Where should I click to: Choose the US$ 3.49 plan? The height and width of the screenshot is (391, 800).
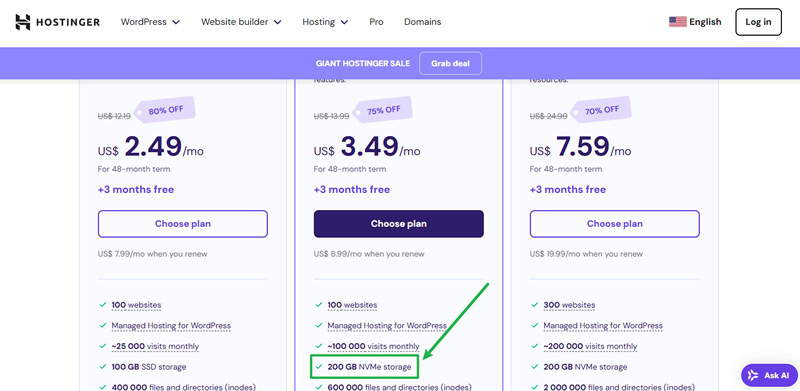coord(398,224)
